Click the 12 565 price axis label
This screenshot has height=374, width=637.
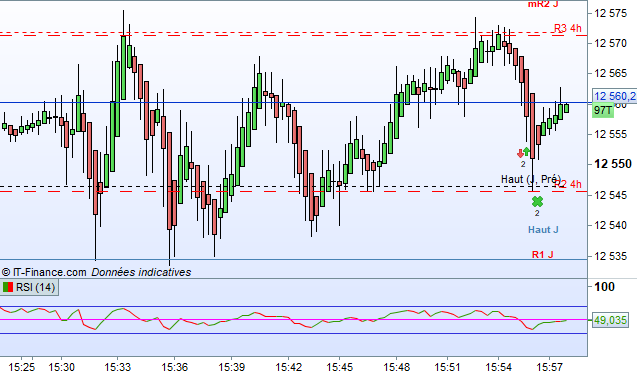click(610, 73)
